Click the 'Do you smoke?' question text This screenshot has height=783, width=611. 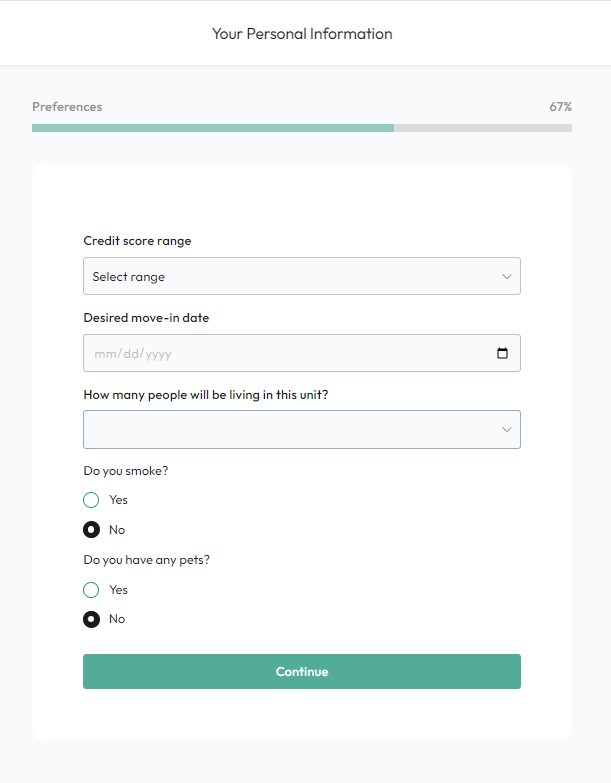126,471
